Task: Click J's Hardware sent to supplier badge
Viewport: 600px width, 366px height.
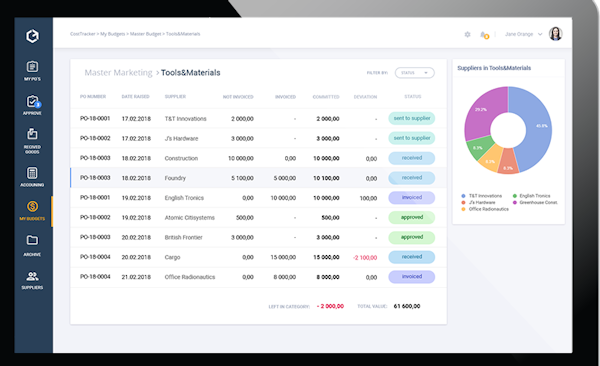Action: pos(412,138)
